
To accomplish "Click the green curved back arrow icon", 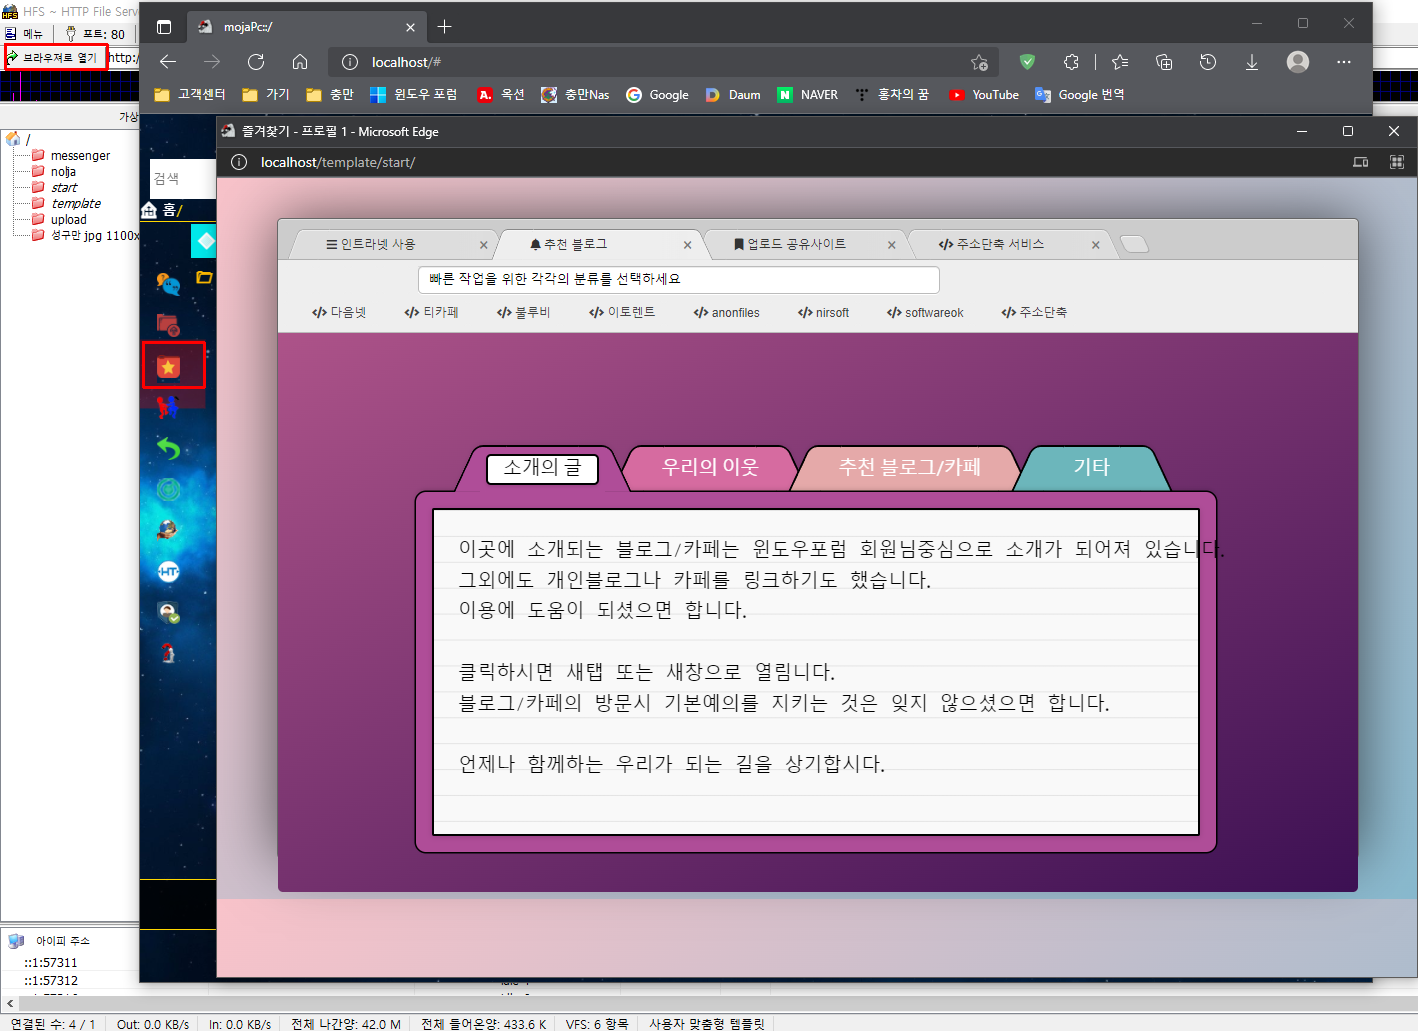I will click(168, 448).
